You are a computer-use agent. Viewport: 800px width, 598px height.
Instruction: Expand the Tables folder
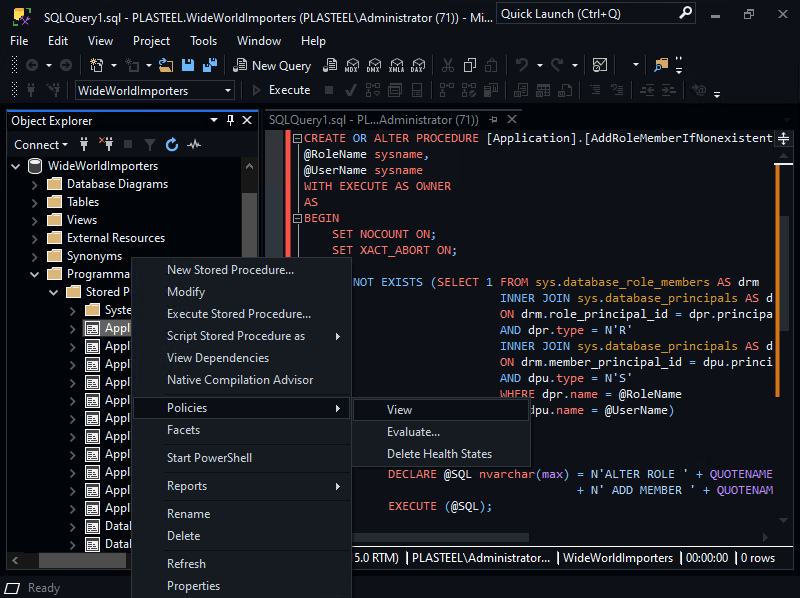[34, 203]
